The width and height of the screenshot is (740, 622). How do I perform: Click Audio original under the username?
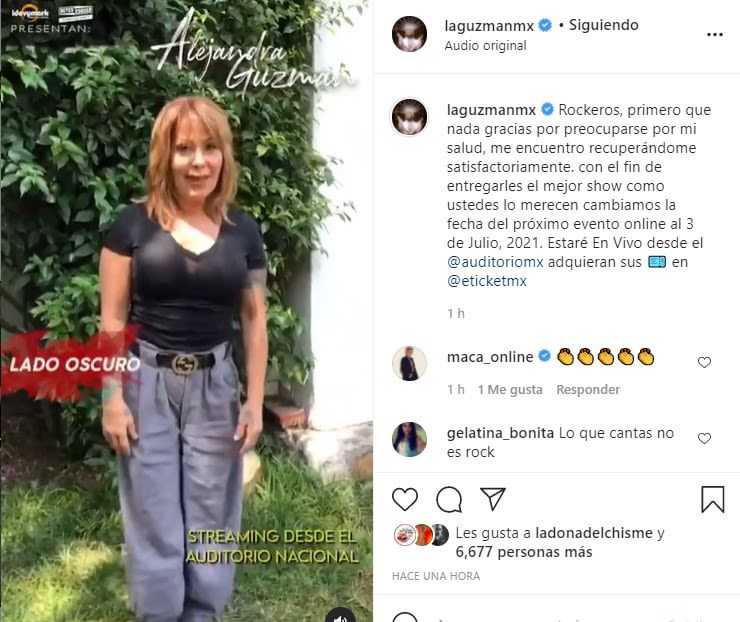485,46
